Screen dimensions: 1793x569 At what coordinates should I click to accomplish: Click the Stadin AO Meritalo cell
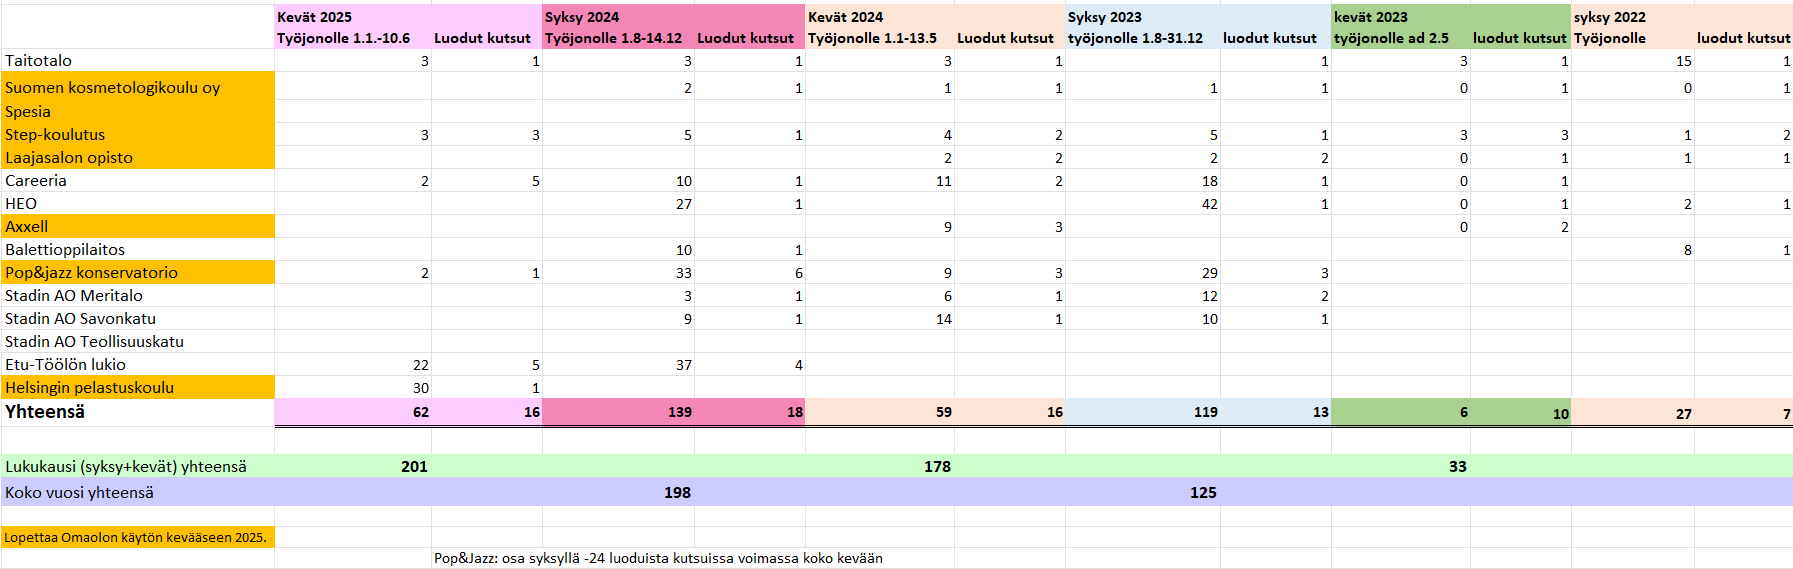pos(138,295)
